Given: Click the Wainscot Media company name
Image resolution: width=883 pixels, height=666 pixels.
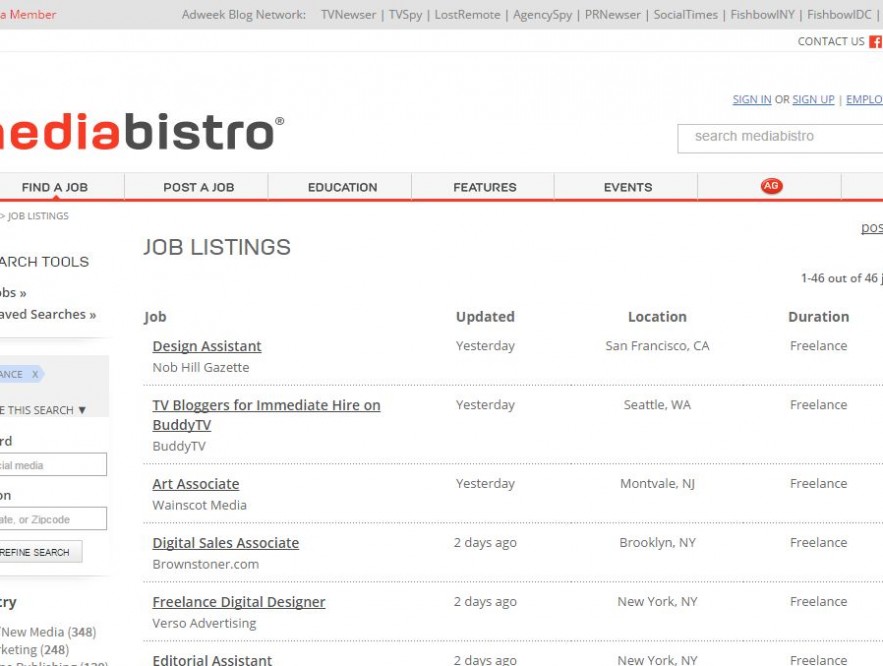Looking at the screenshot, I should pyautogui.click(x=199, y=506).
